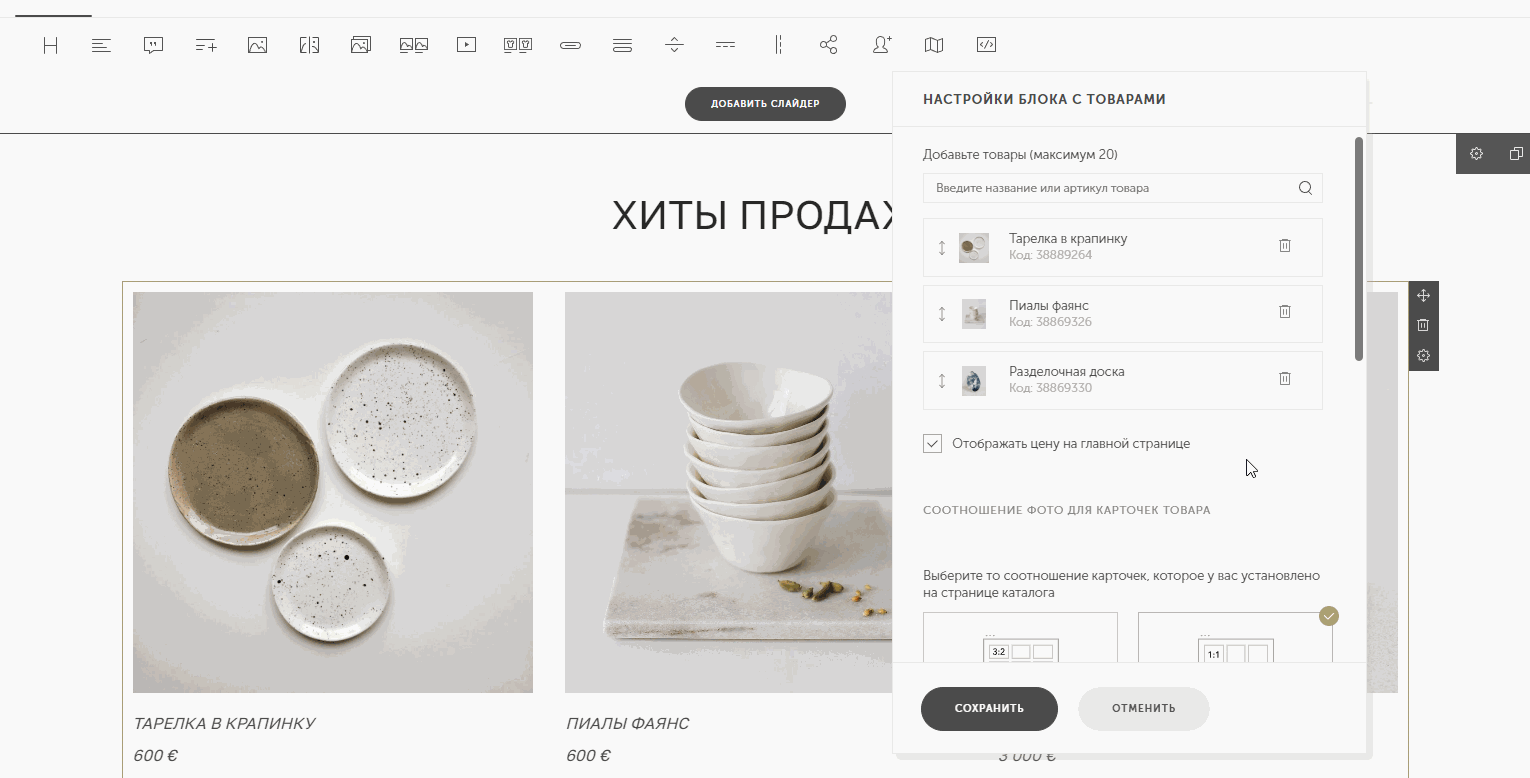Insert a quote block with speech-bubble icon
Screen dimensions: 1530x778
click(153, 45)
